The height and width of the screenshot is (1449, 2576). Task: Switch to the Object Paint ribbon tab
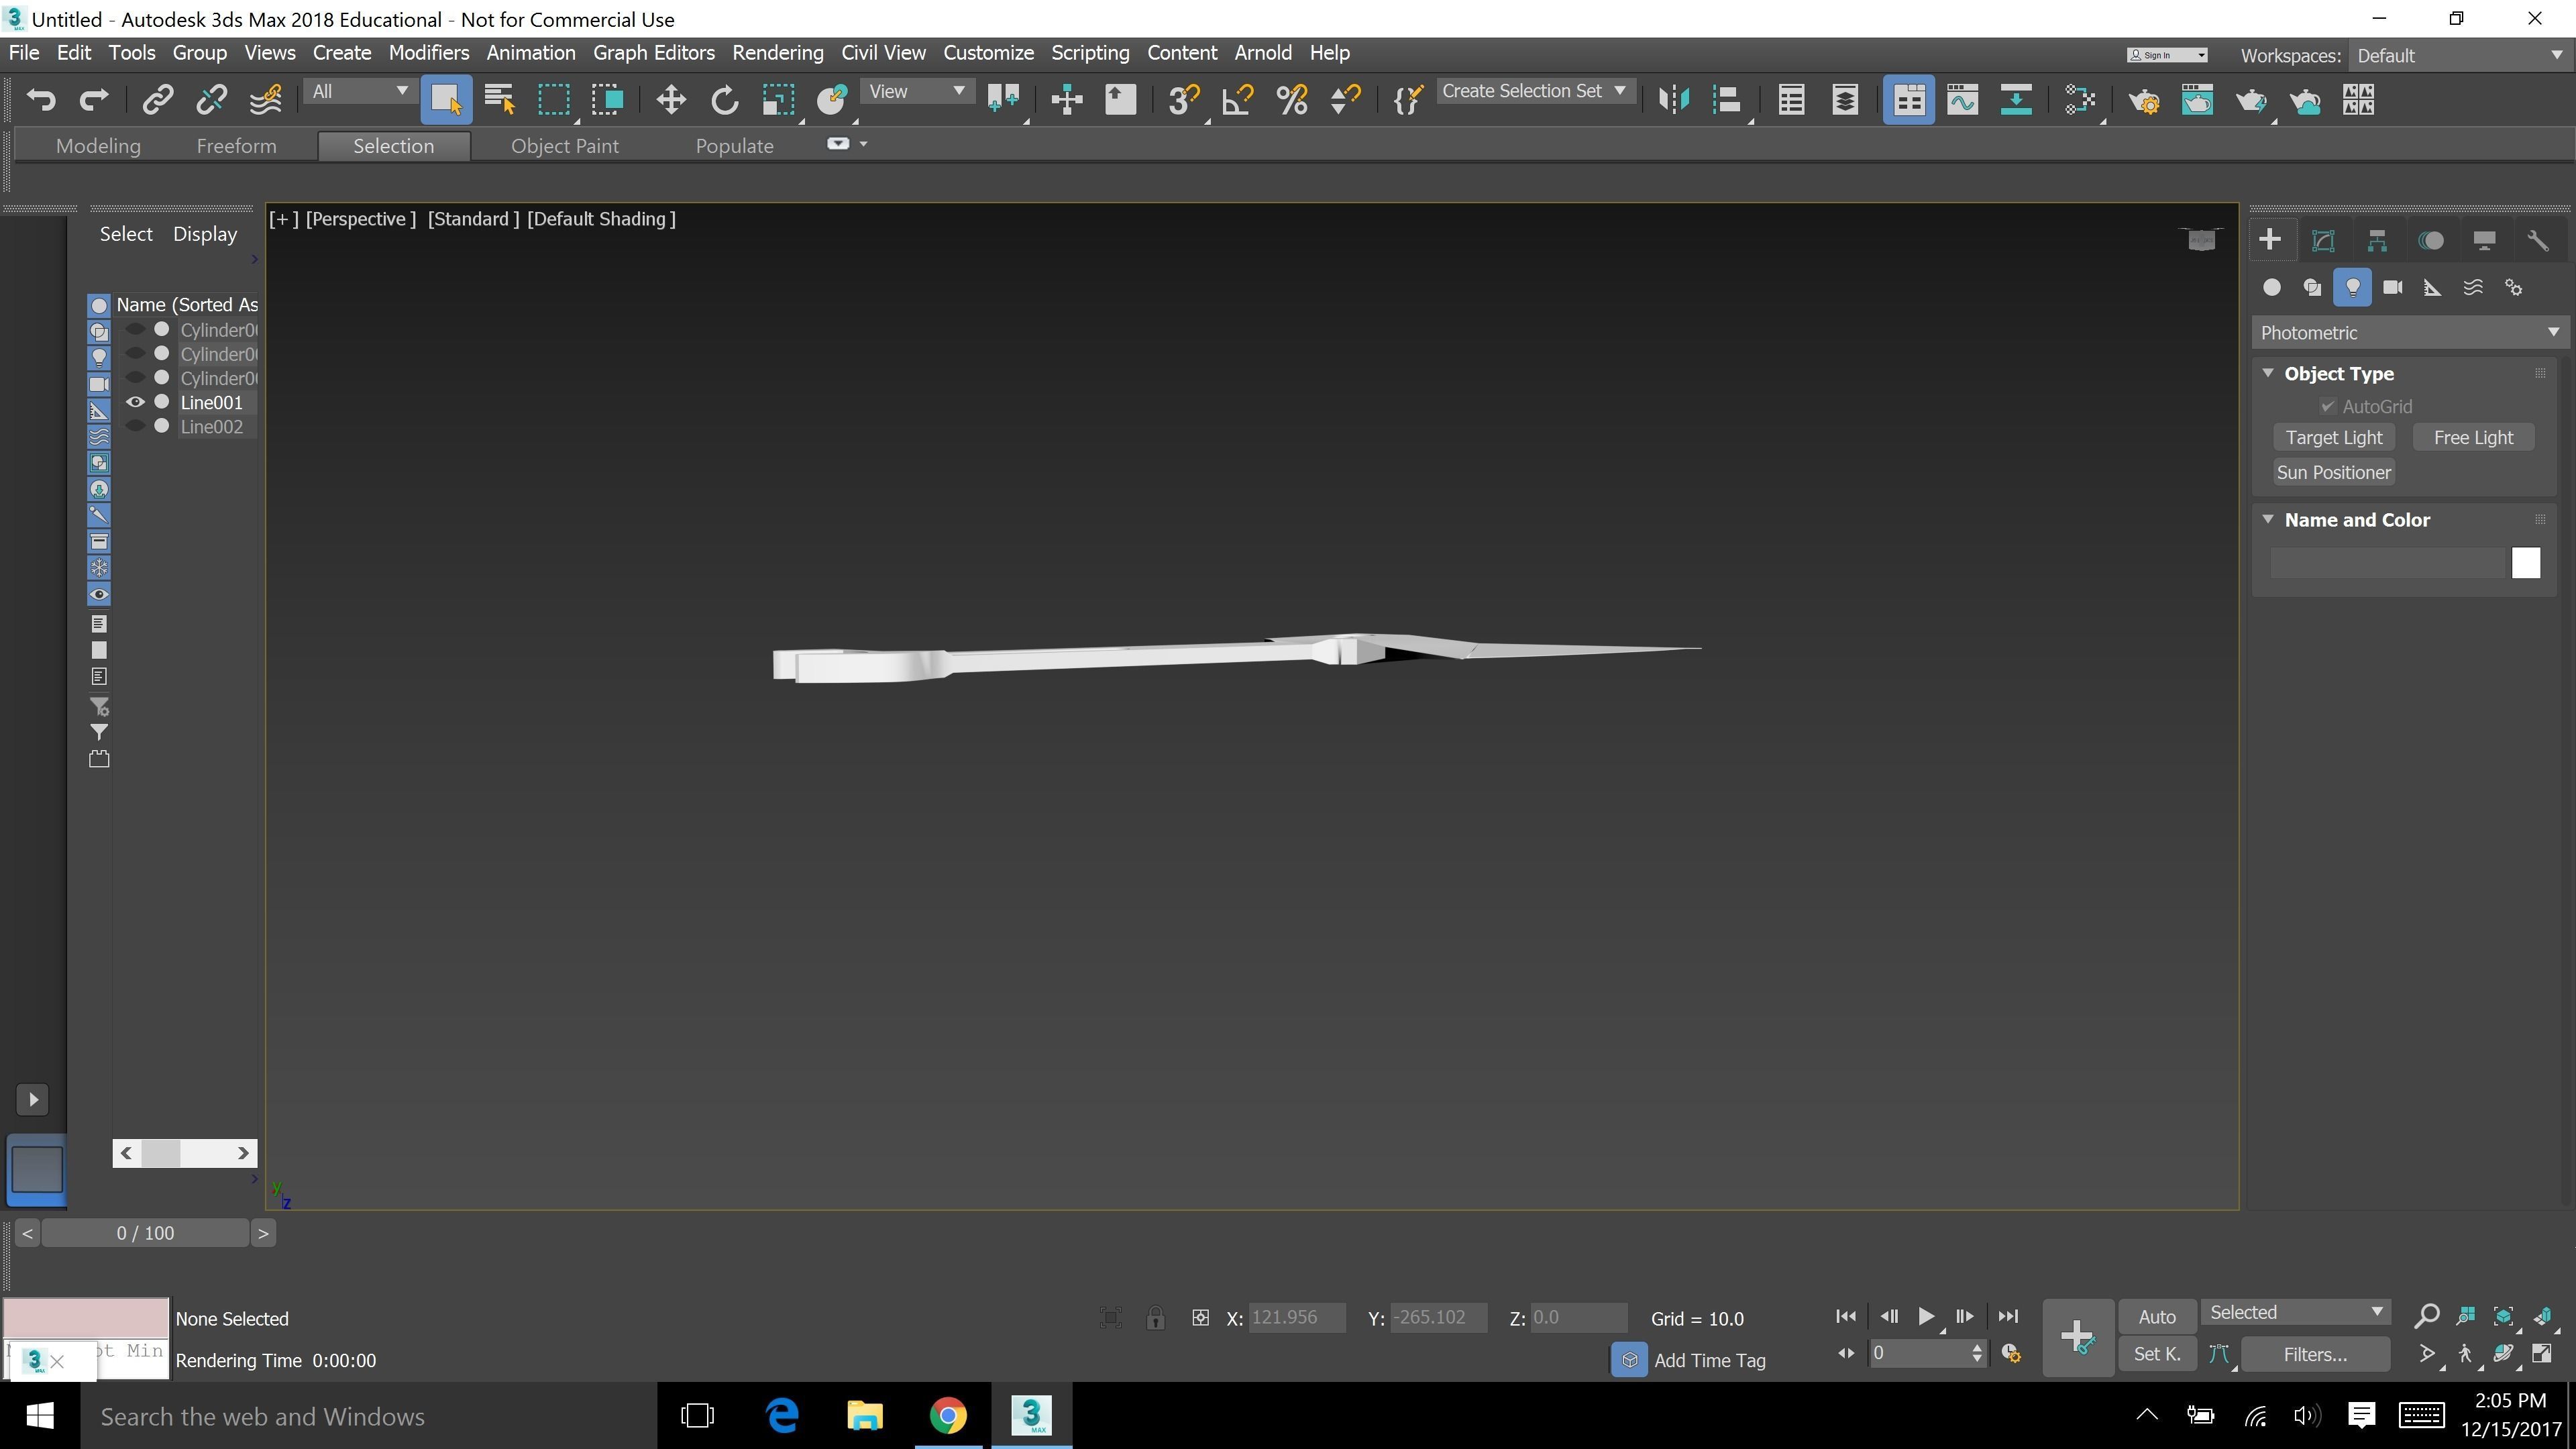point(564,146)
